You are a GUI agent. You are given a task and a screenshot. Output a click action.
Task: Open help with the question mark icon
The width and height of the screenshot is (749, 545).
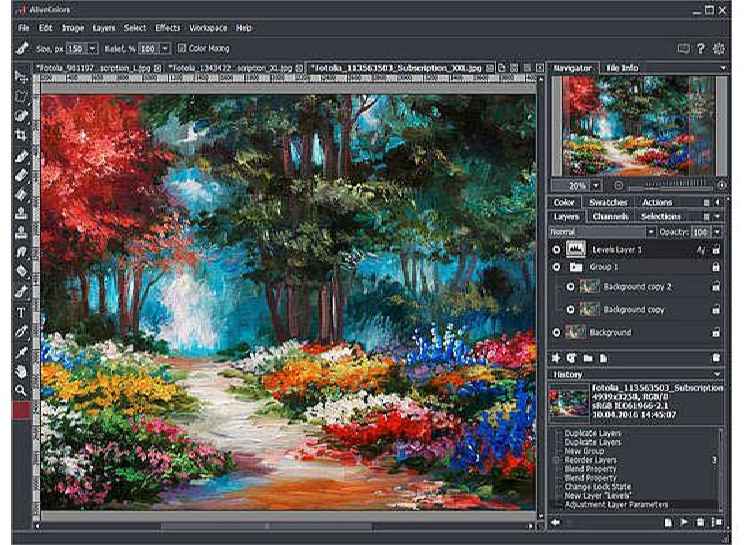point(702,48)
